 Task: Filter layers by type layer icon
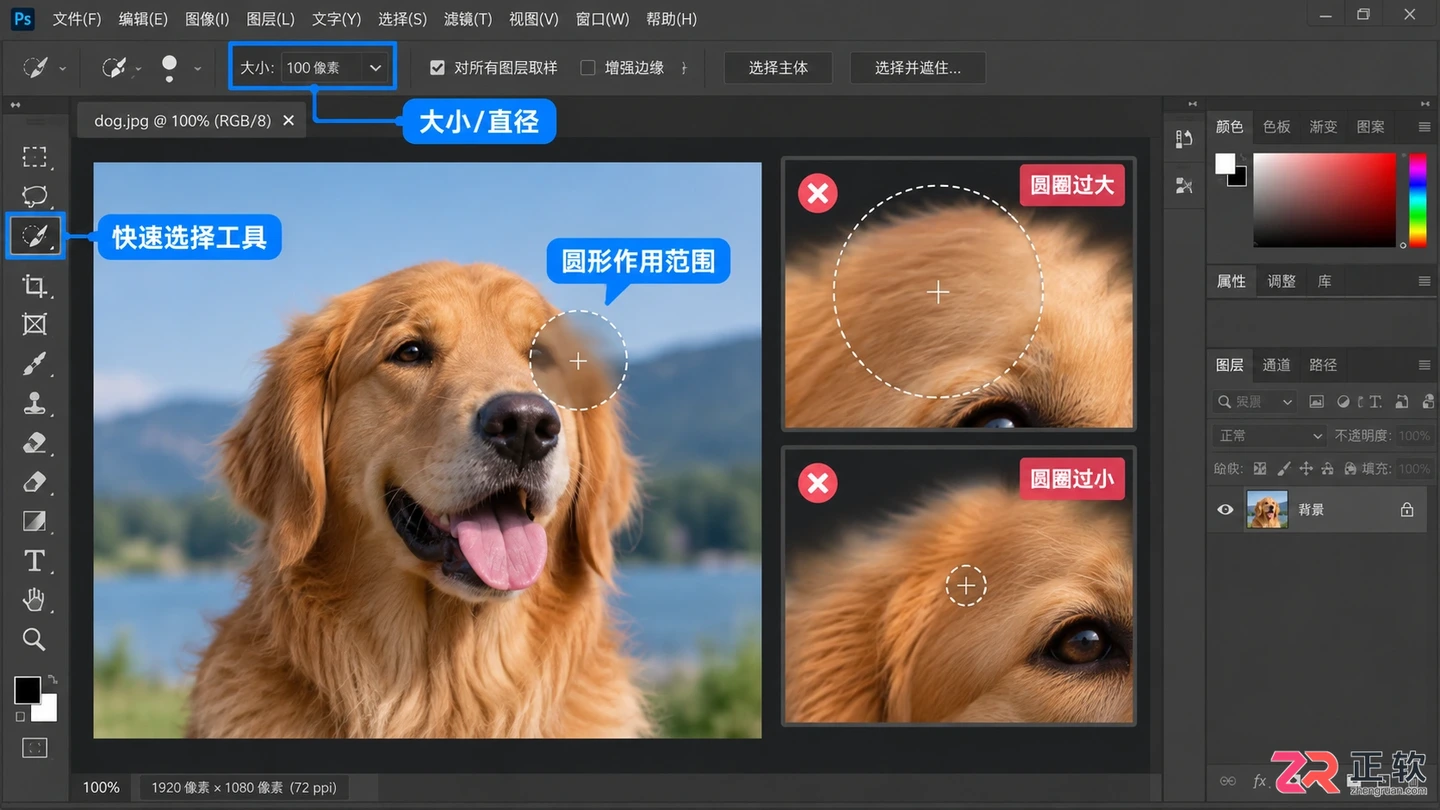pos(1376,402)
